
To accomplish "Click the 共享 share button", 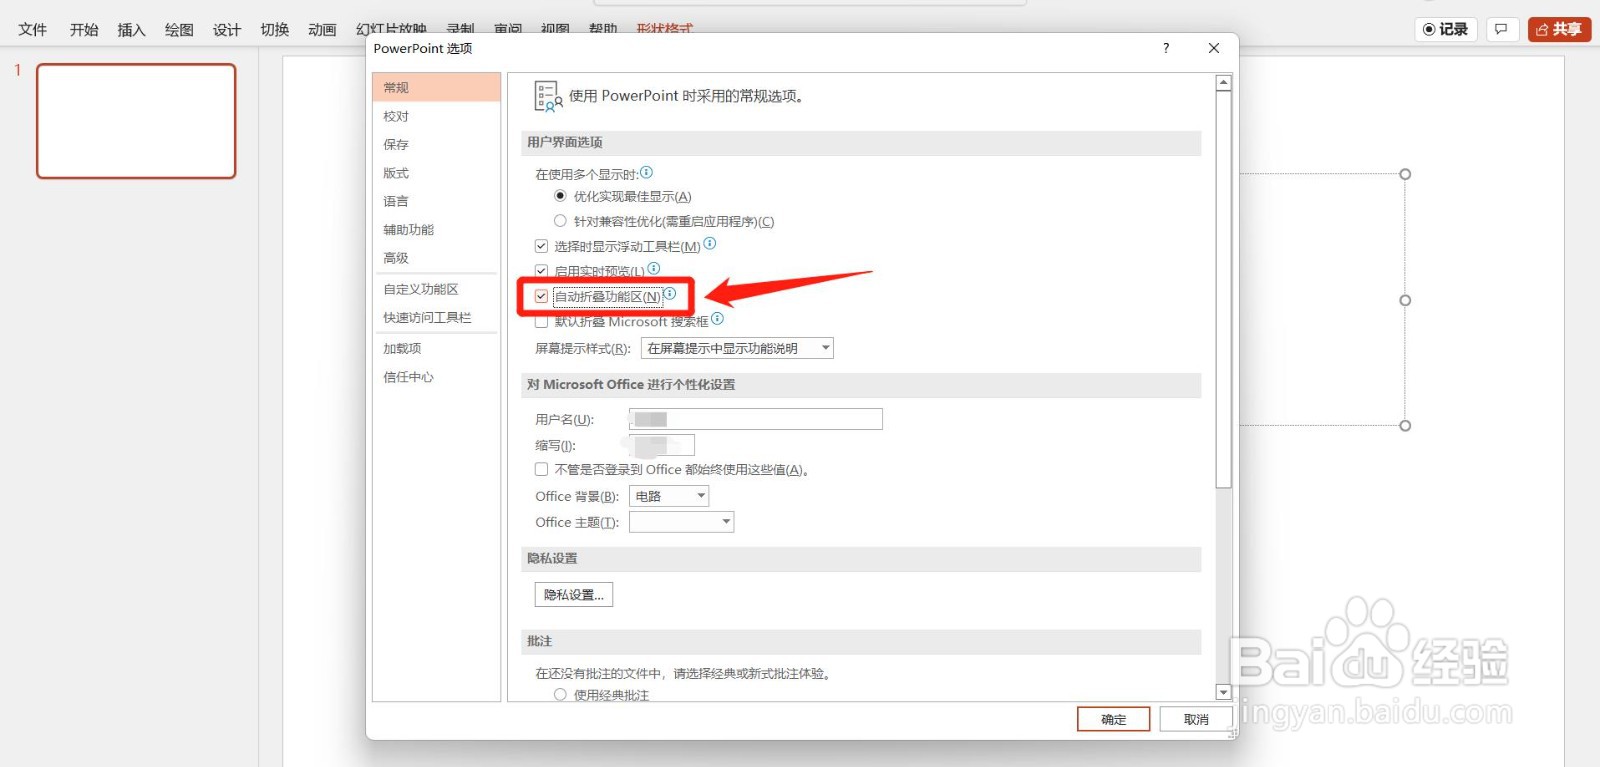I will pos(1559,29).
